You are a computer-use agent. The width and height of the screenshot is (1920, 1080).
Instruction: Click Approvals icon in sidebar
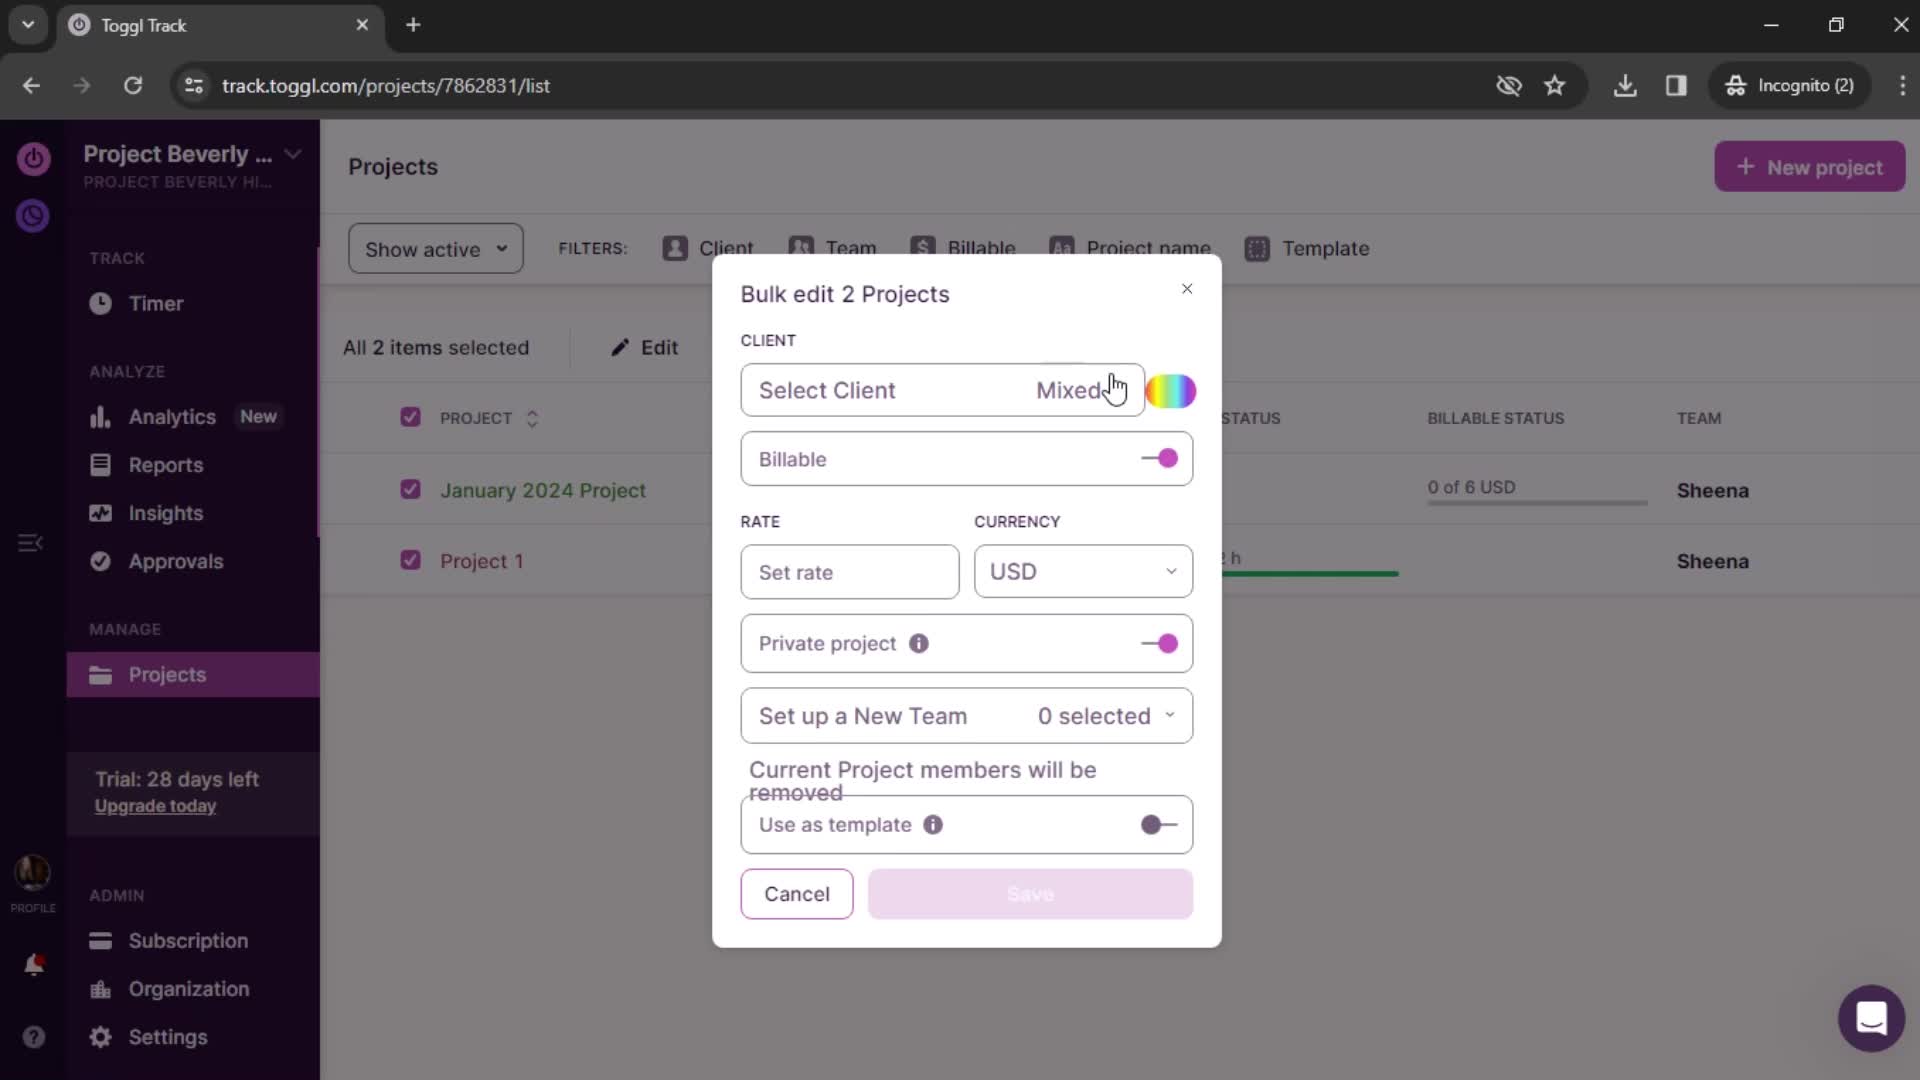coord(103,560)
